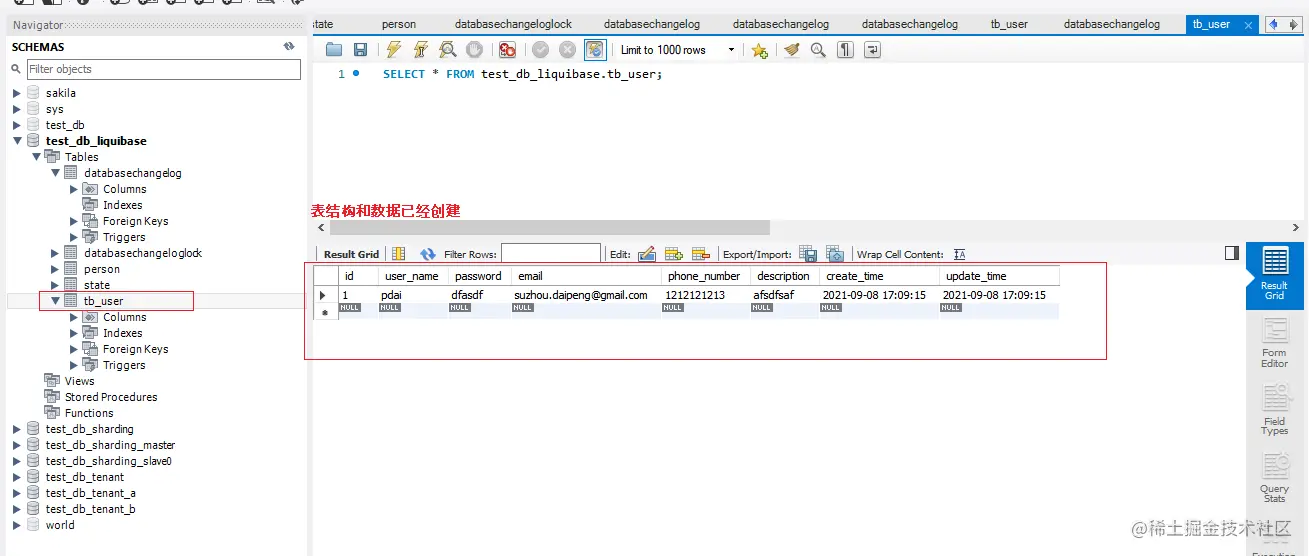Image resolution: width=1309 pixels, height=556 pixels.
Task: Run Explain plan magnifier-lightning icon
Action: [x=448, y=49]
